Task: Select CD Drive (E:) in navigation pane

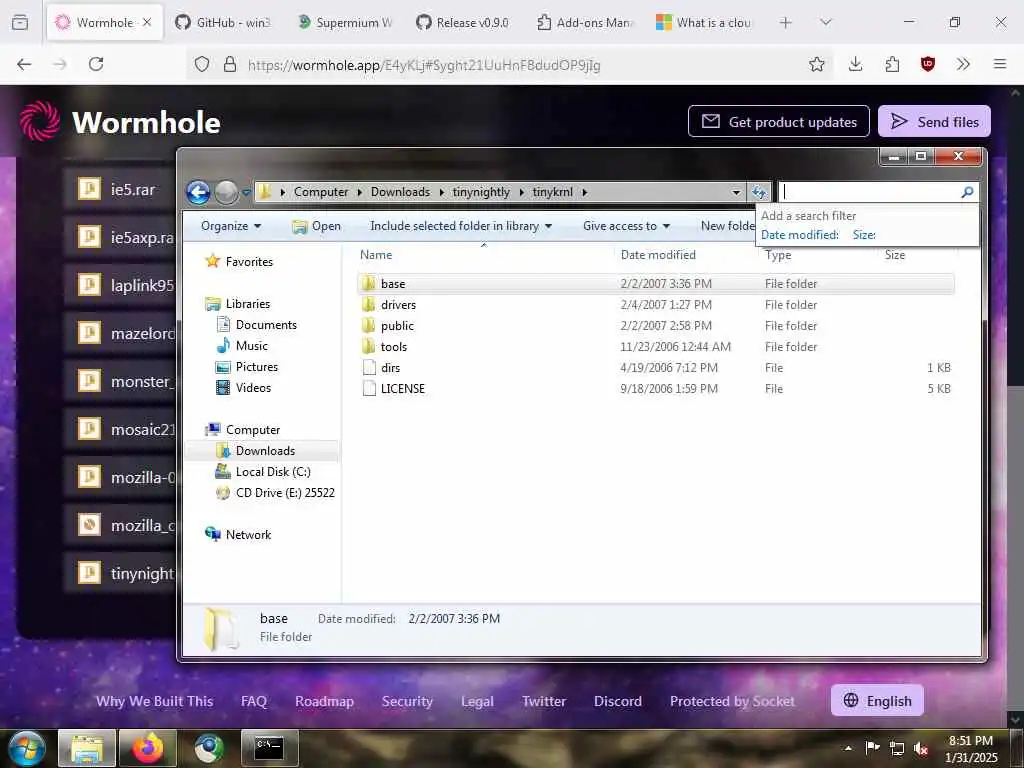Action: click(285, 492)
